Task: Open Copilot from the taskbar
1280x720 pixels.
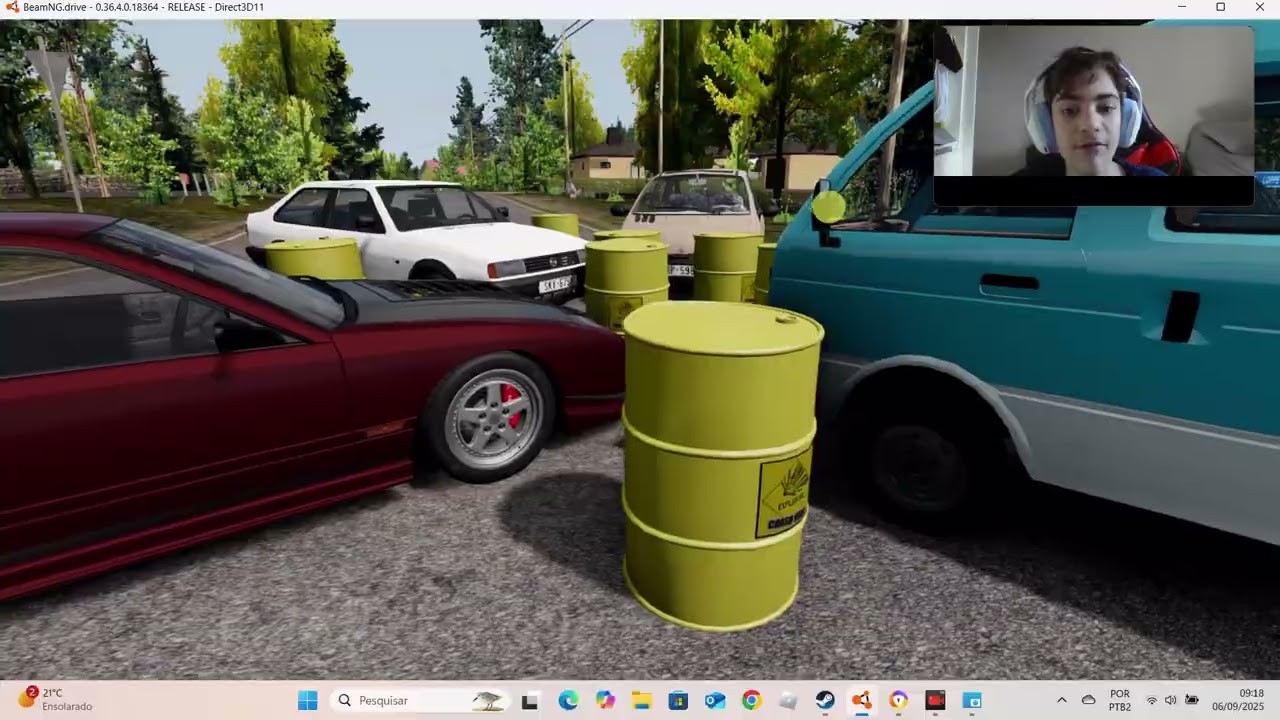Action: (605, 700)
